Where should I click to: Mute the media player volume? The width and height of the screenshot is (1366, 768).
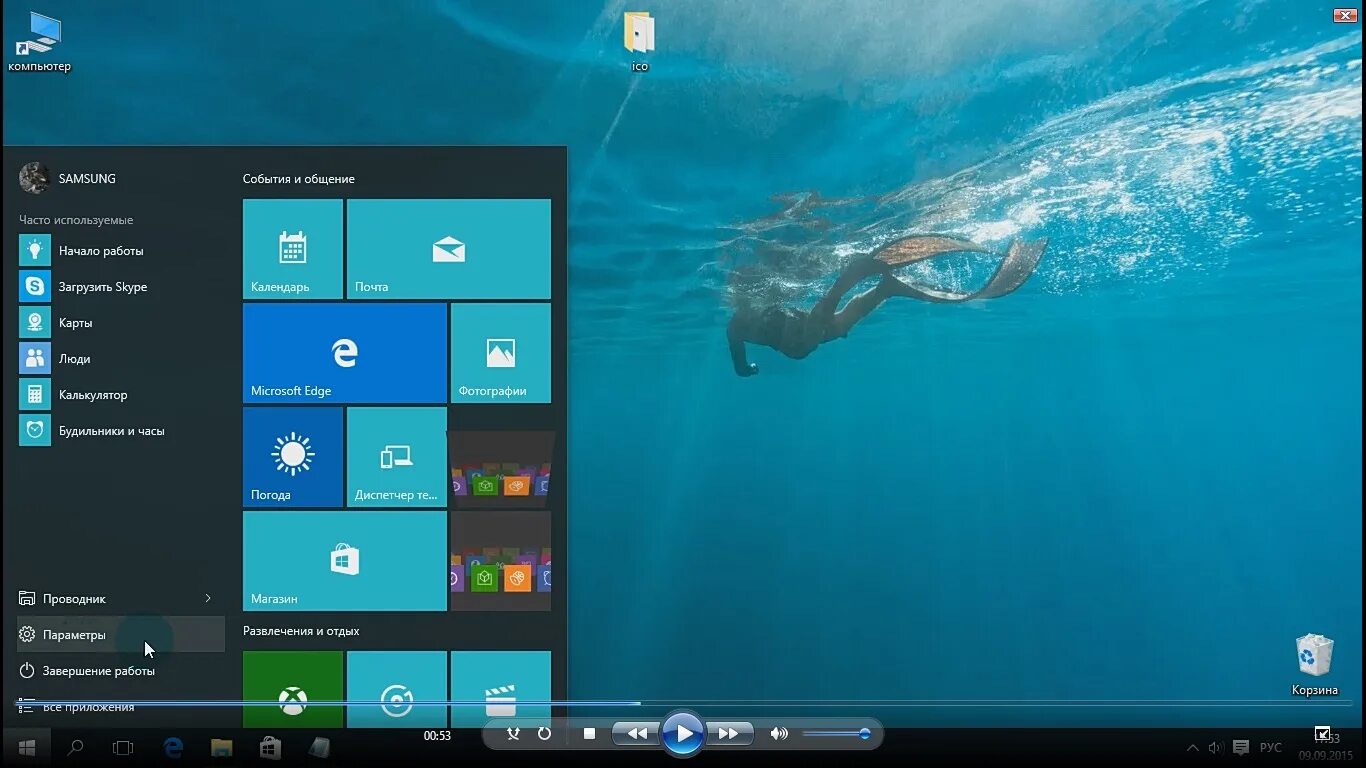pos(779,734)
